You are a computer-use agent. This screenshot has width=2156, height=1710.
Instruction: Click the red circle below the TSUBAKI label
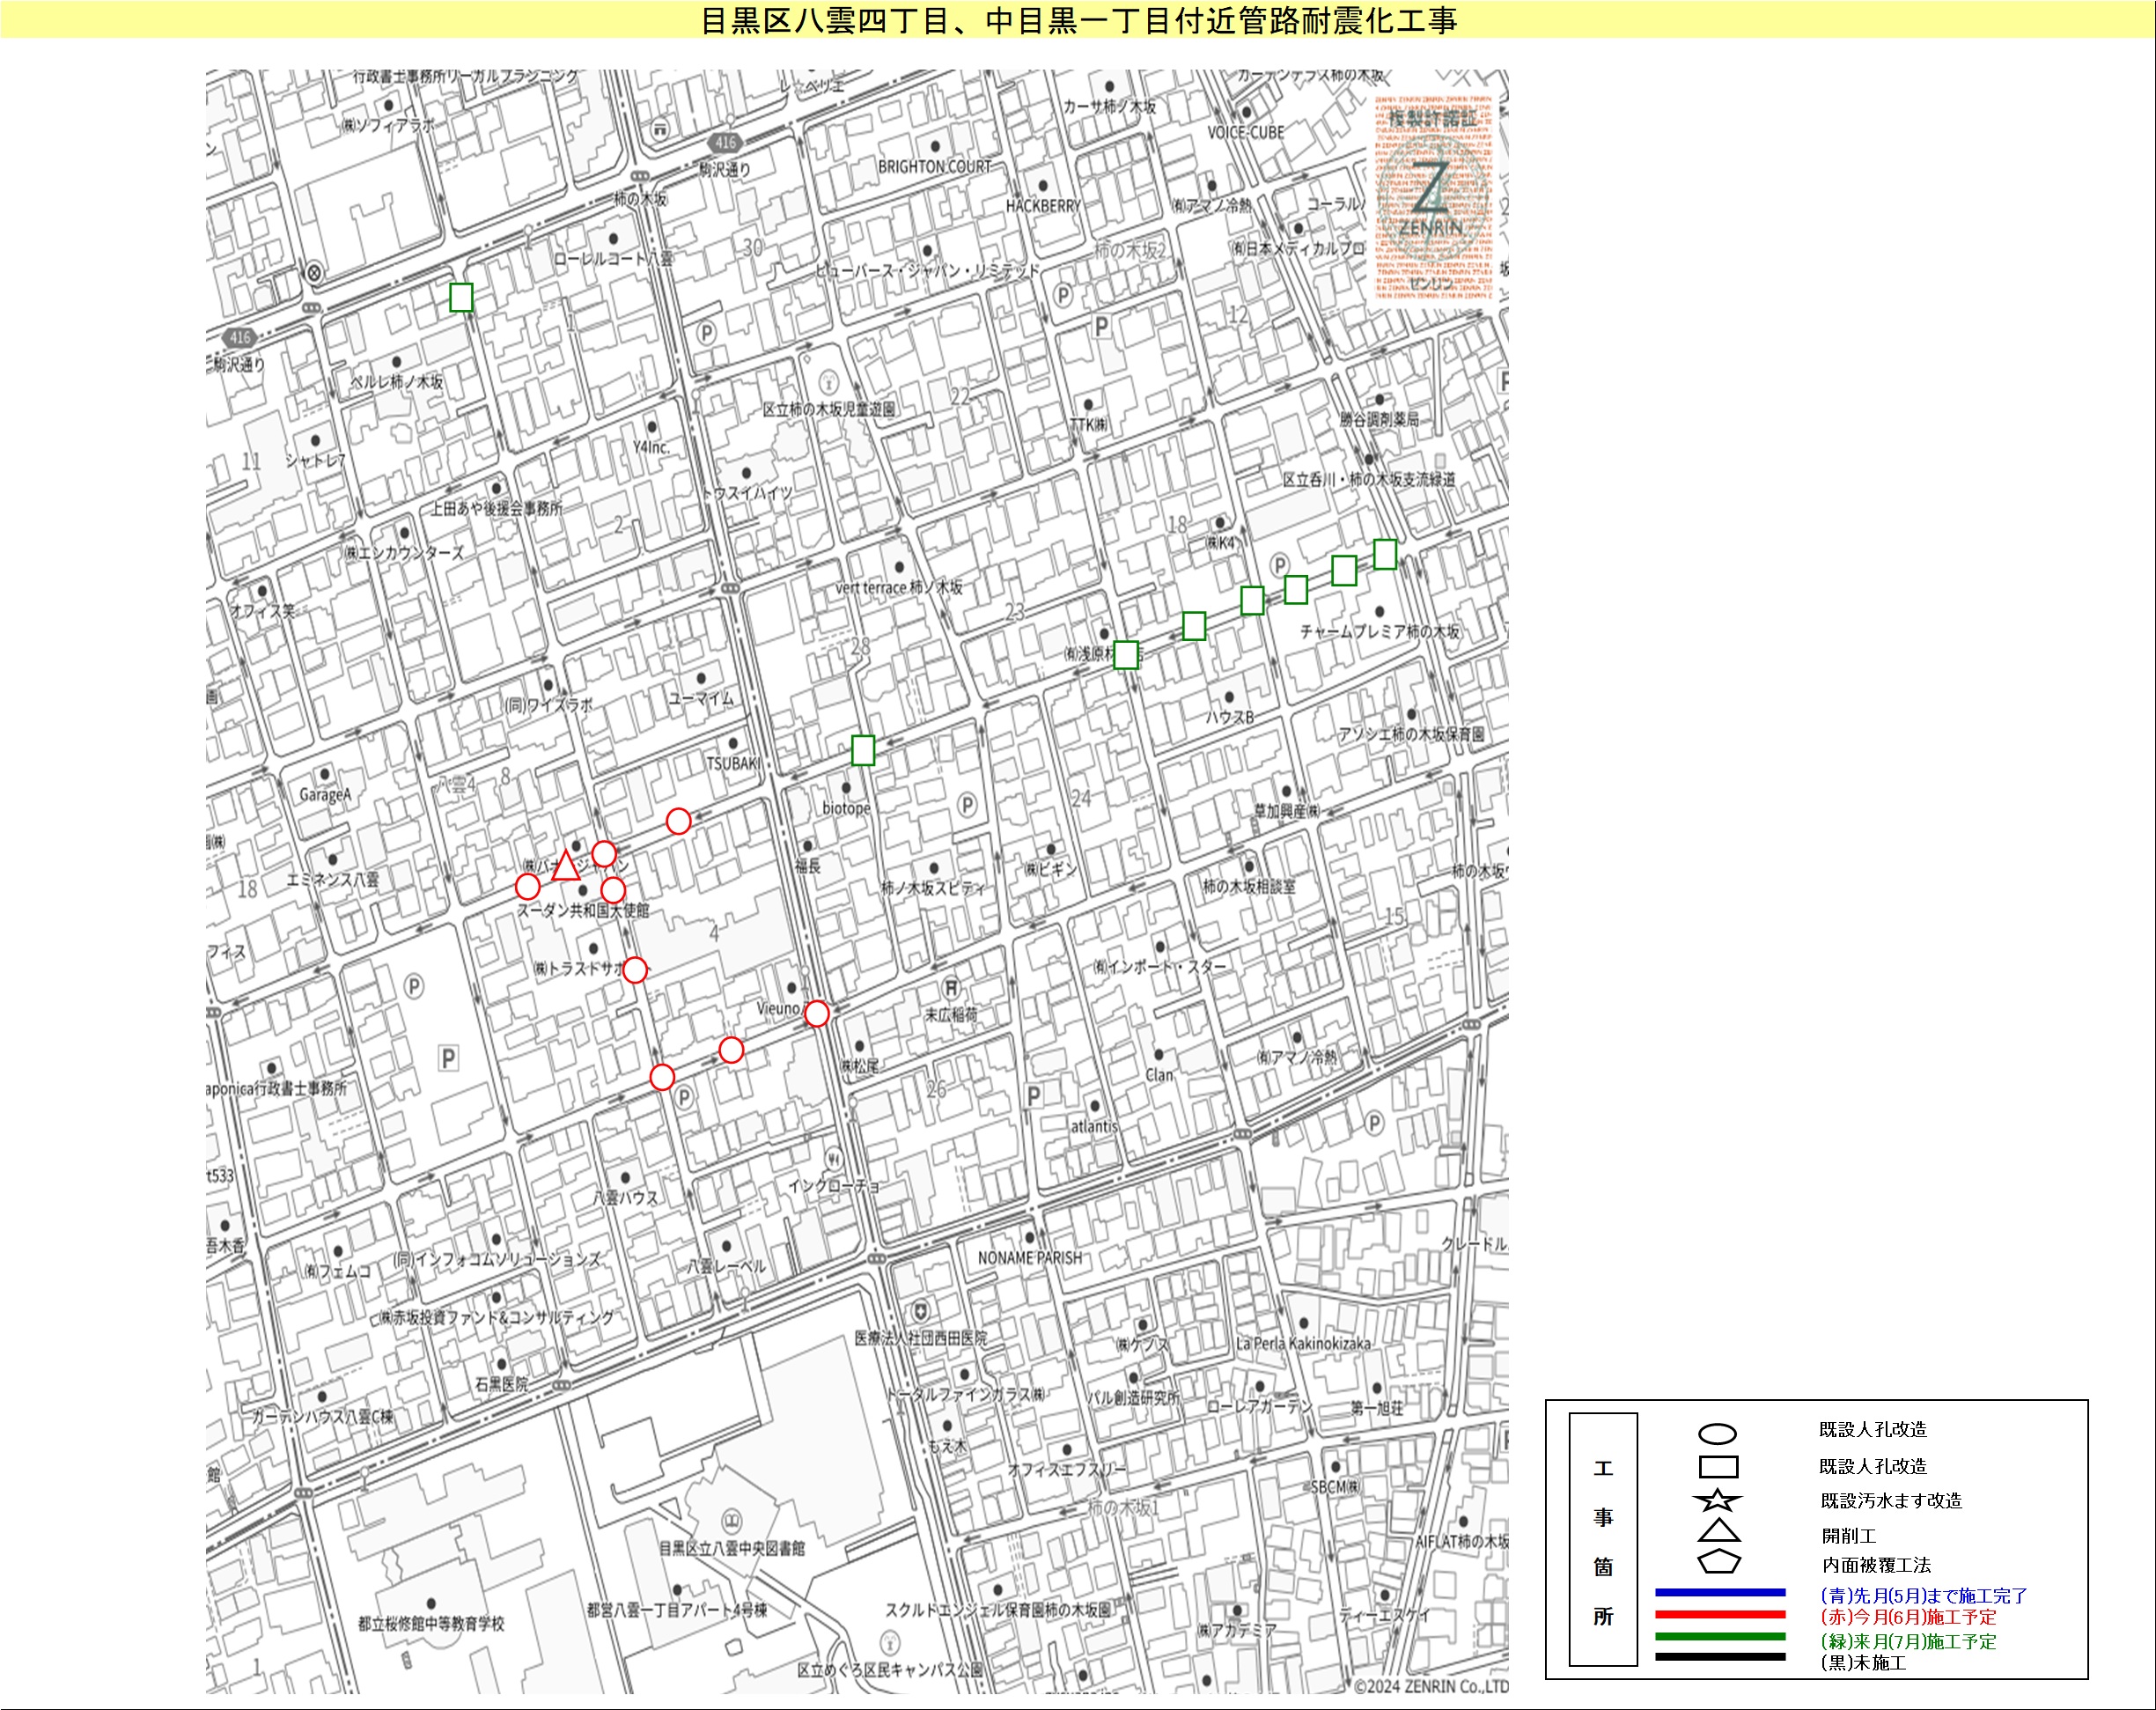tap(678, 821)
